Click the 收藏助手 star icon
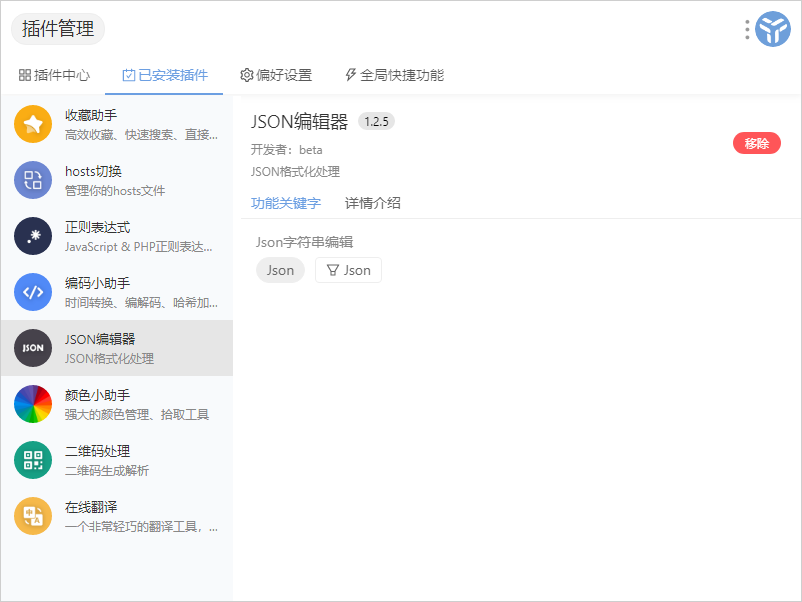 (x=33, y=124)
